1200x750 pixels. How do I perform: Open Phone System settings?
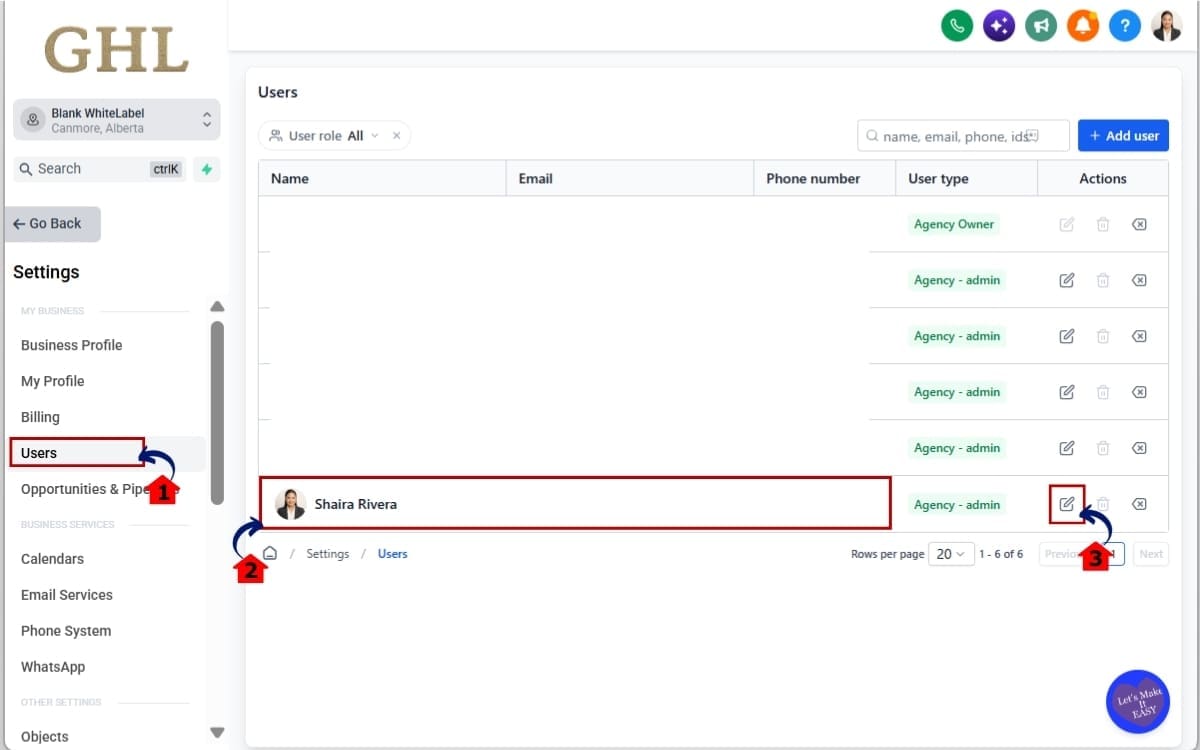point(66,631)
